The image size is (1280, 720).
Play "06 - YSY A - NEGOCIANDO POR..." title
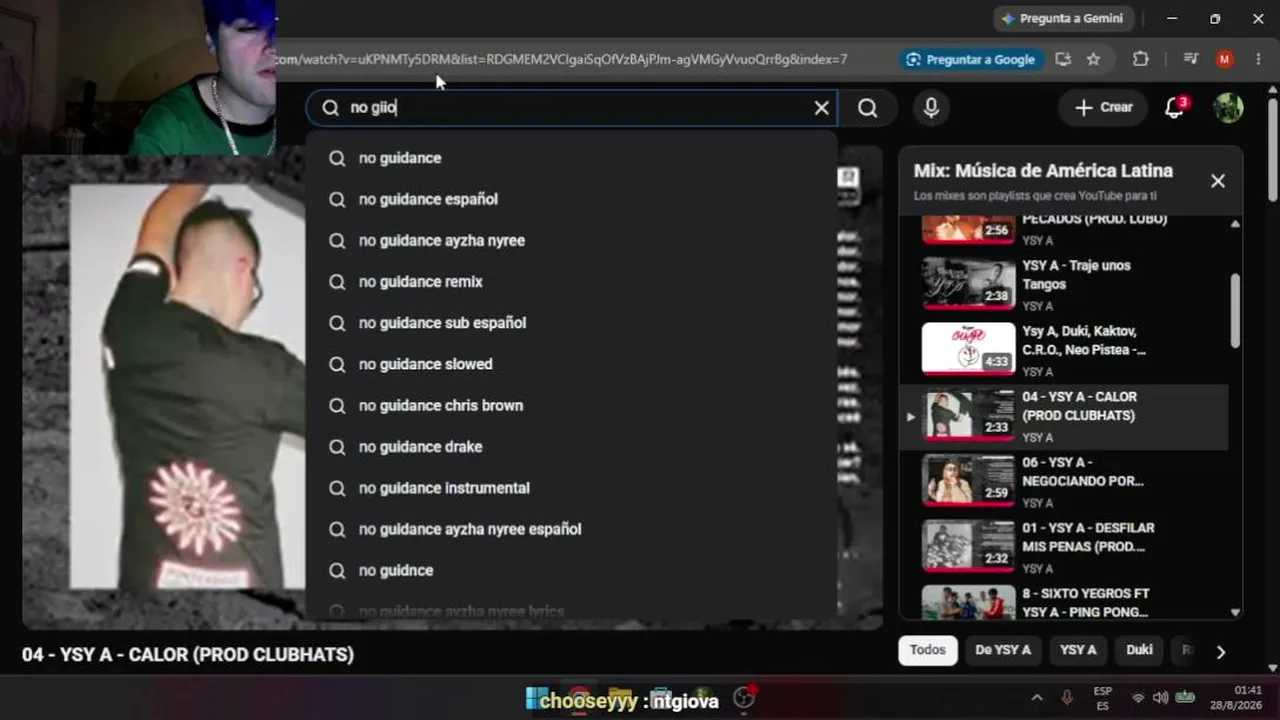1083,471
